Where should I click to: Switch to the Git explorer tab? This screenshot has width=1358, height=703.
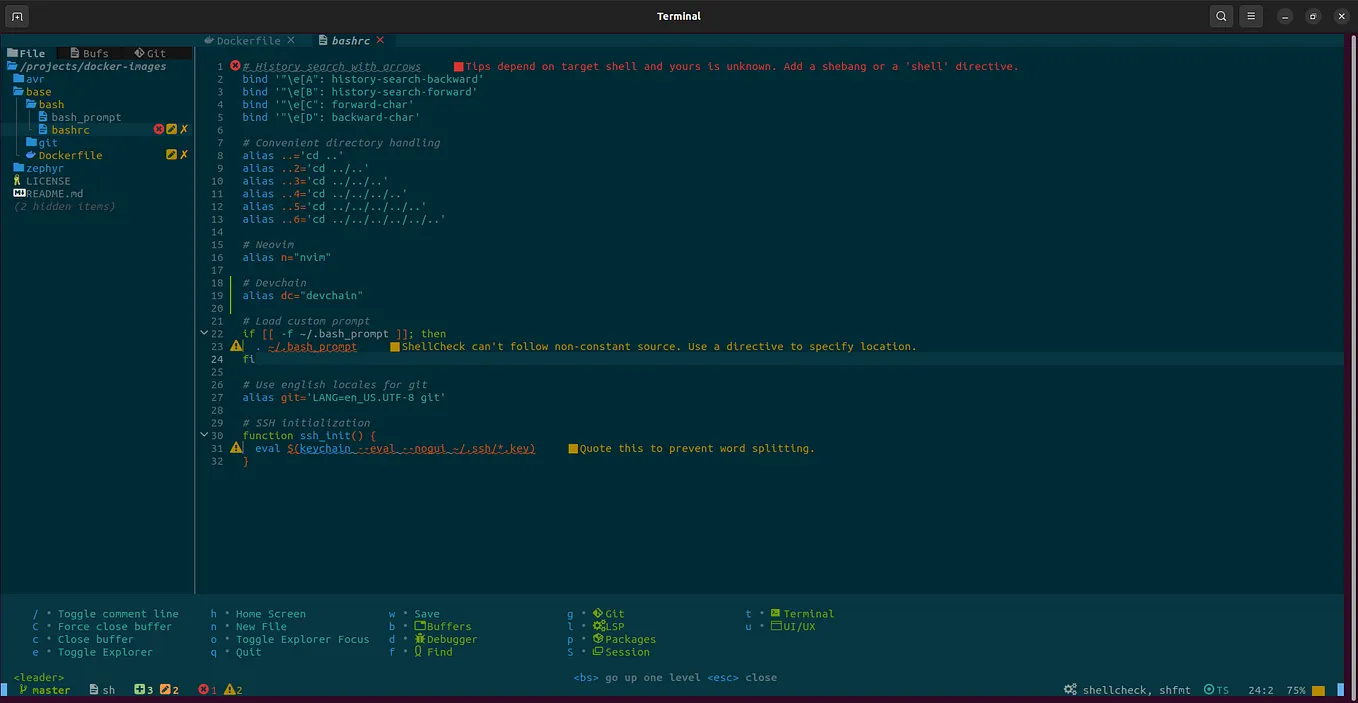pos(151,53)
